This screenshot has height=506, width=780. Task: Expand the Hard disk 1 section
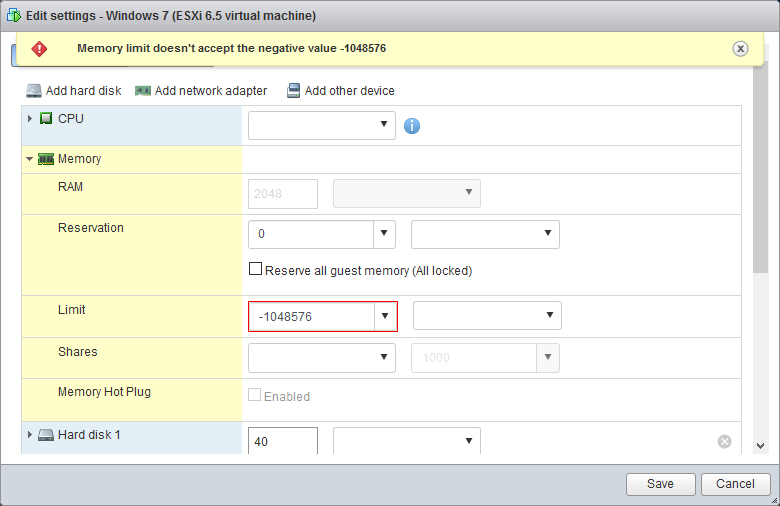[29, 435]
